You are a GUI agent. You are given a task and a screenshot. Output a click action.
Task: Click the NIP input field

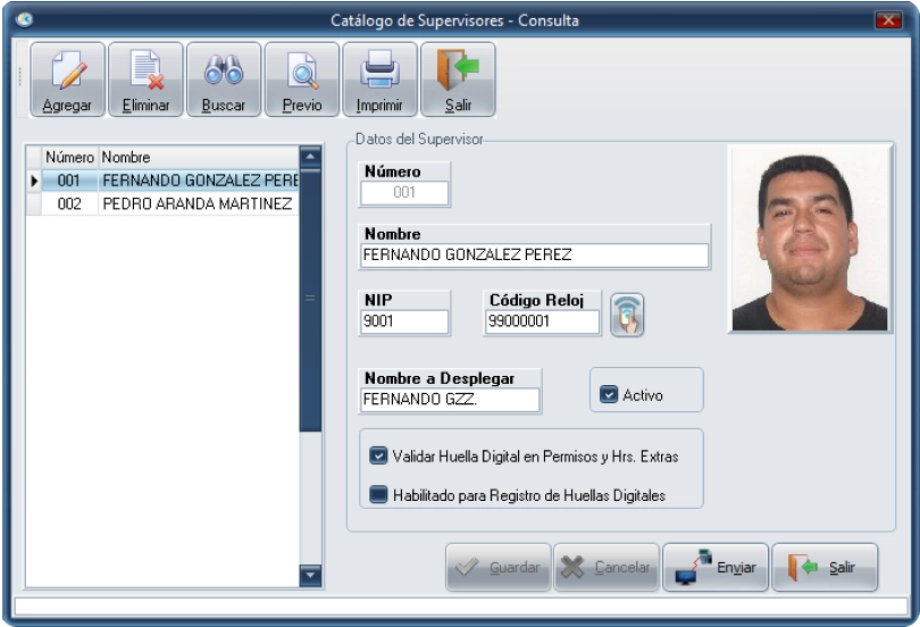coord(404,322)
